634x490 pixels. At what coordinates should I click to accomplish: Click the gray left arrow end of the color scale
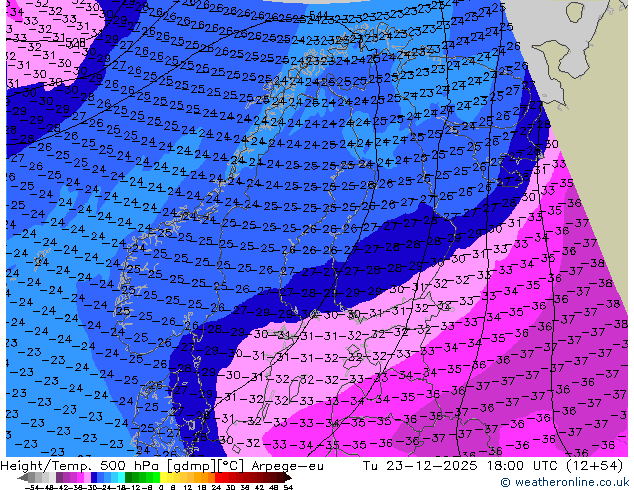pyautogui.click(x=23, y=478)
